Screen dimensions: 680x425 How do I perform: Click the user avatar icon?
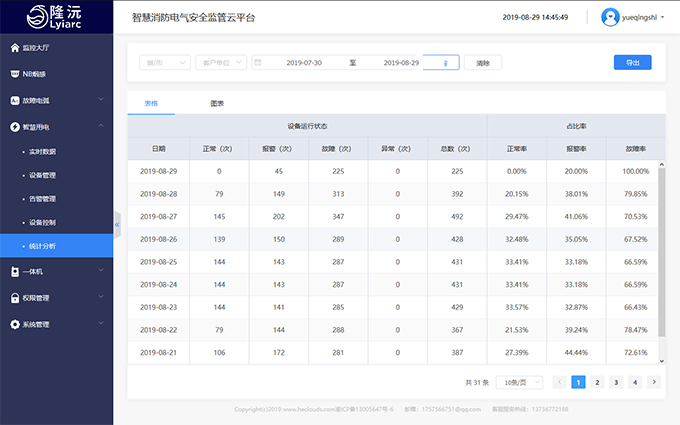point(610,17)
